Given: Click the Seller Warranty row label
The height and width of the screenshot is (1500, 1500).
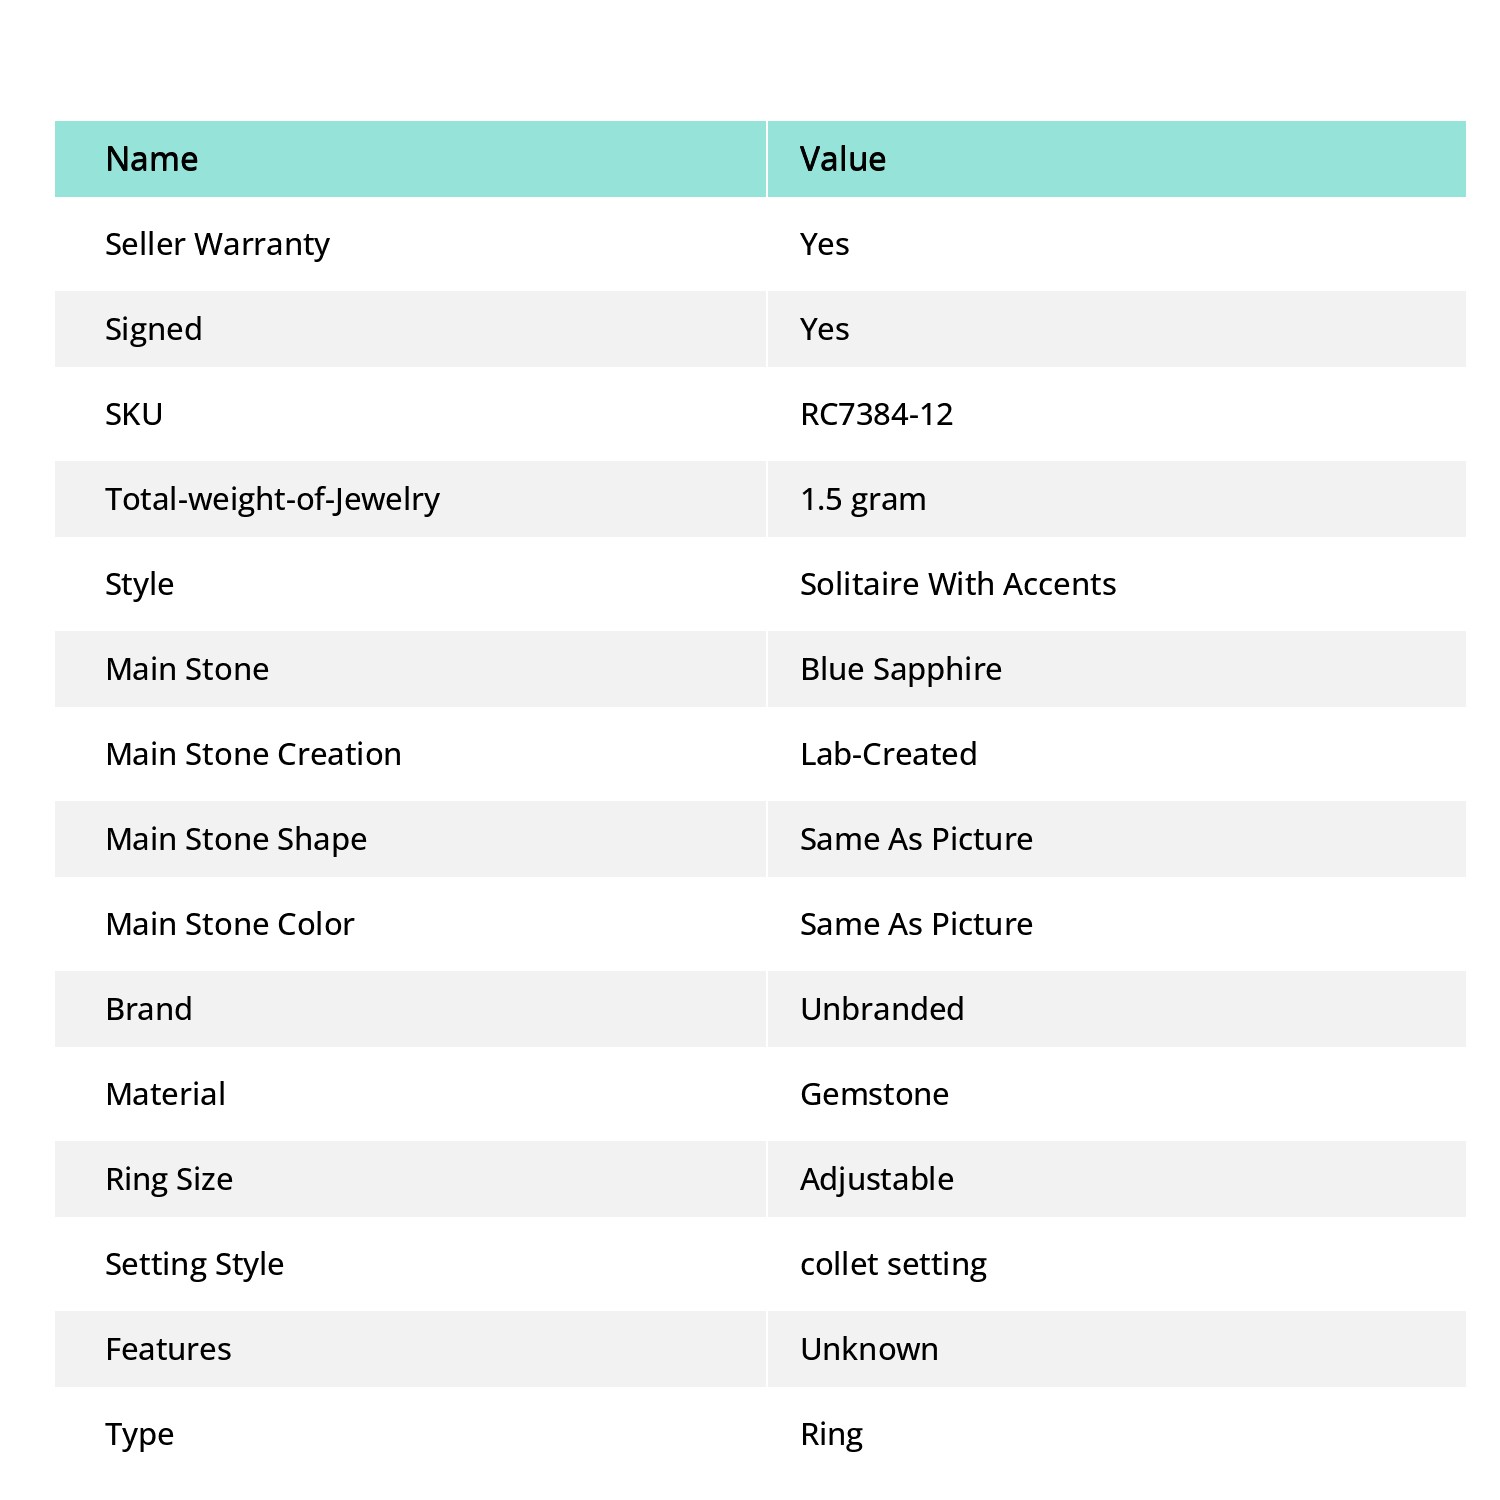Looking at the screenshot, I should click(217, 244).
